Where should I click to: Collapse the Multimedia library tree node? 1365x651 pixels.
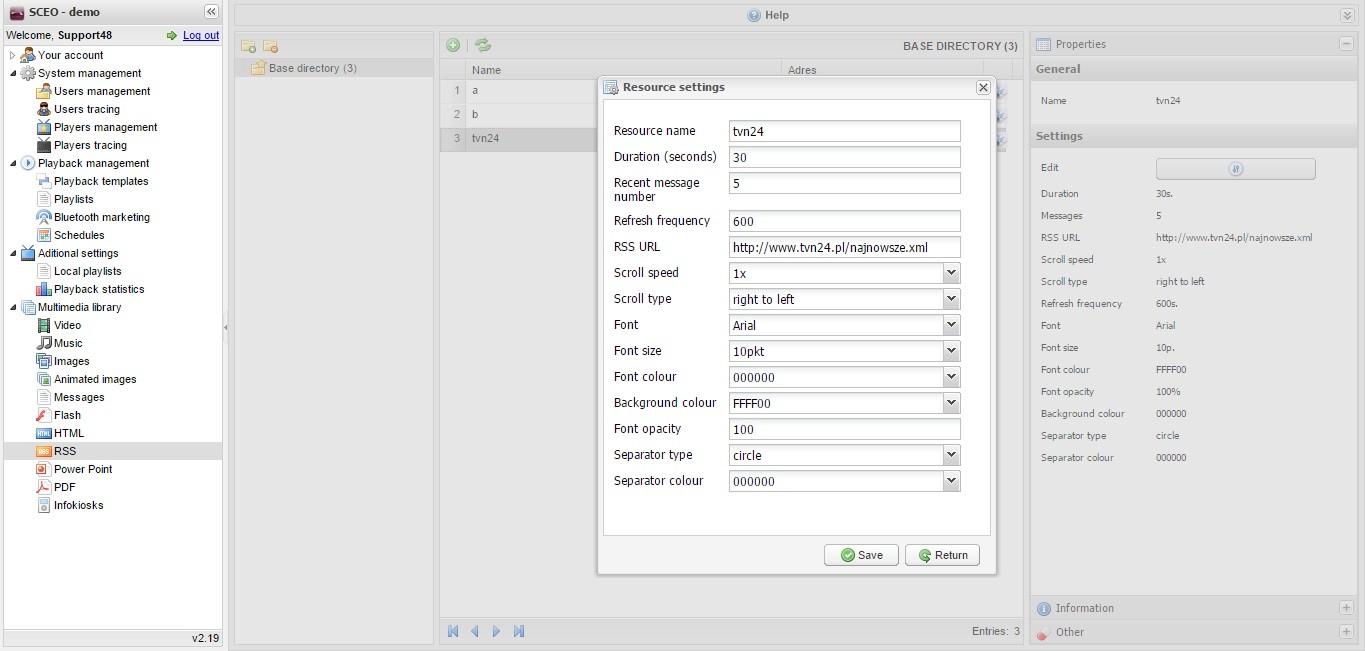coord(13,307)
